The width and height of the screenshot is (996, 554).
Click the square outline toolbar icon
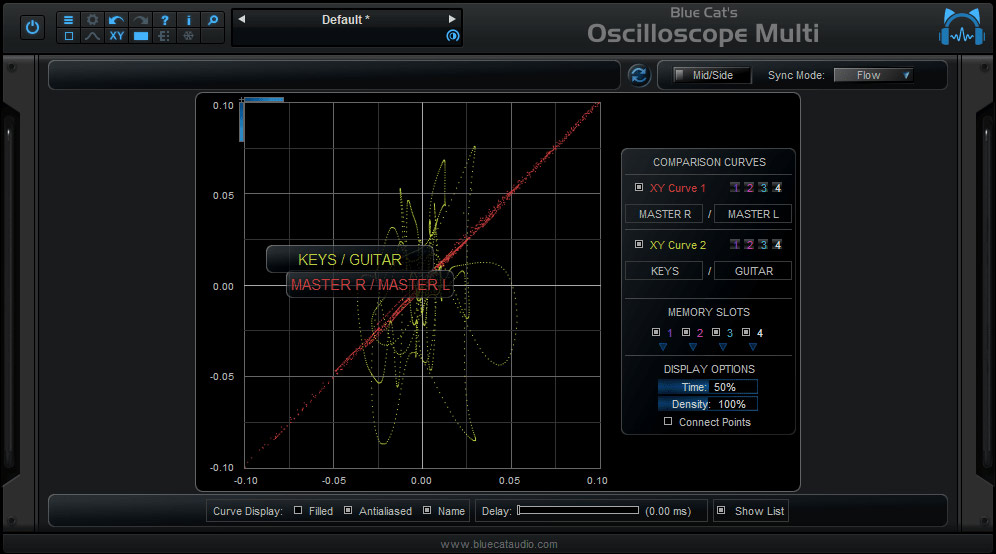point(69,36)
